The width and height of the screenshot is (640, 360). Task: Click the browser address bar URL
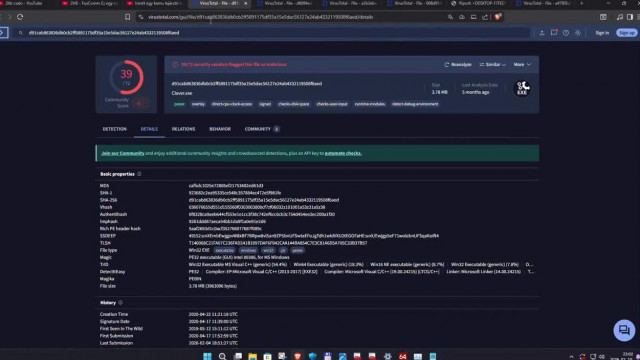260,17
